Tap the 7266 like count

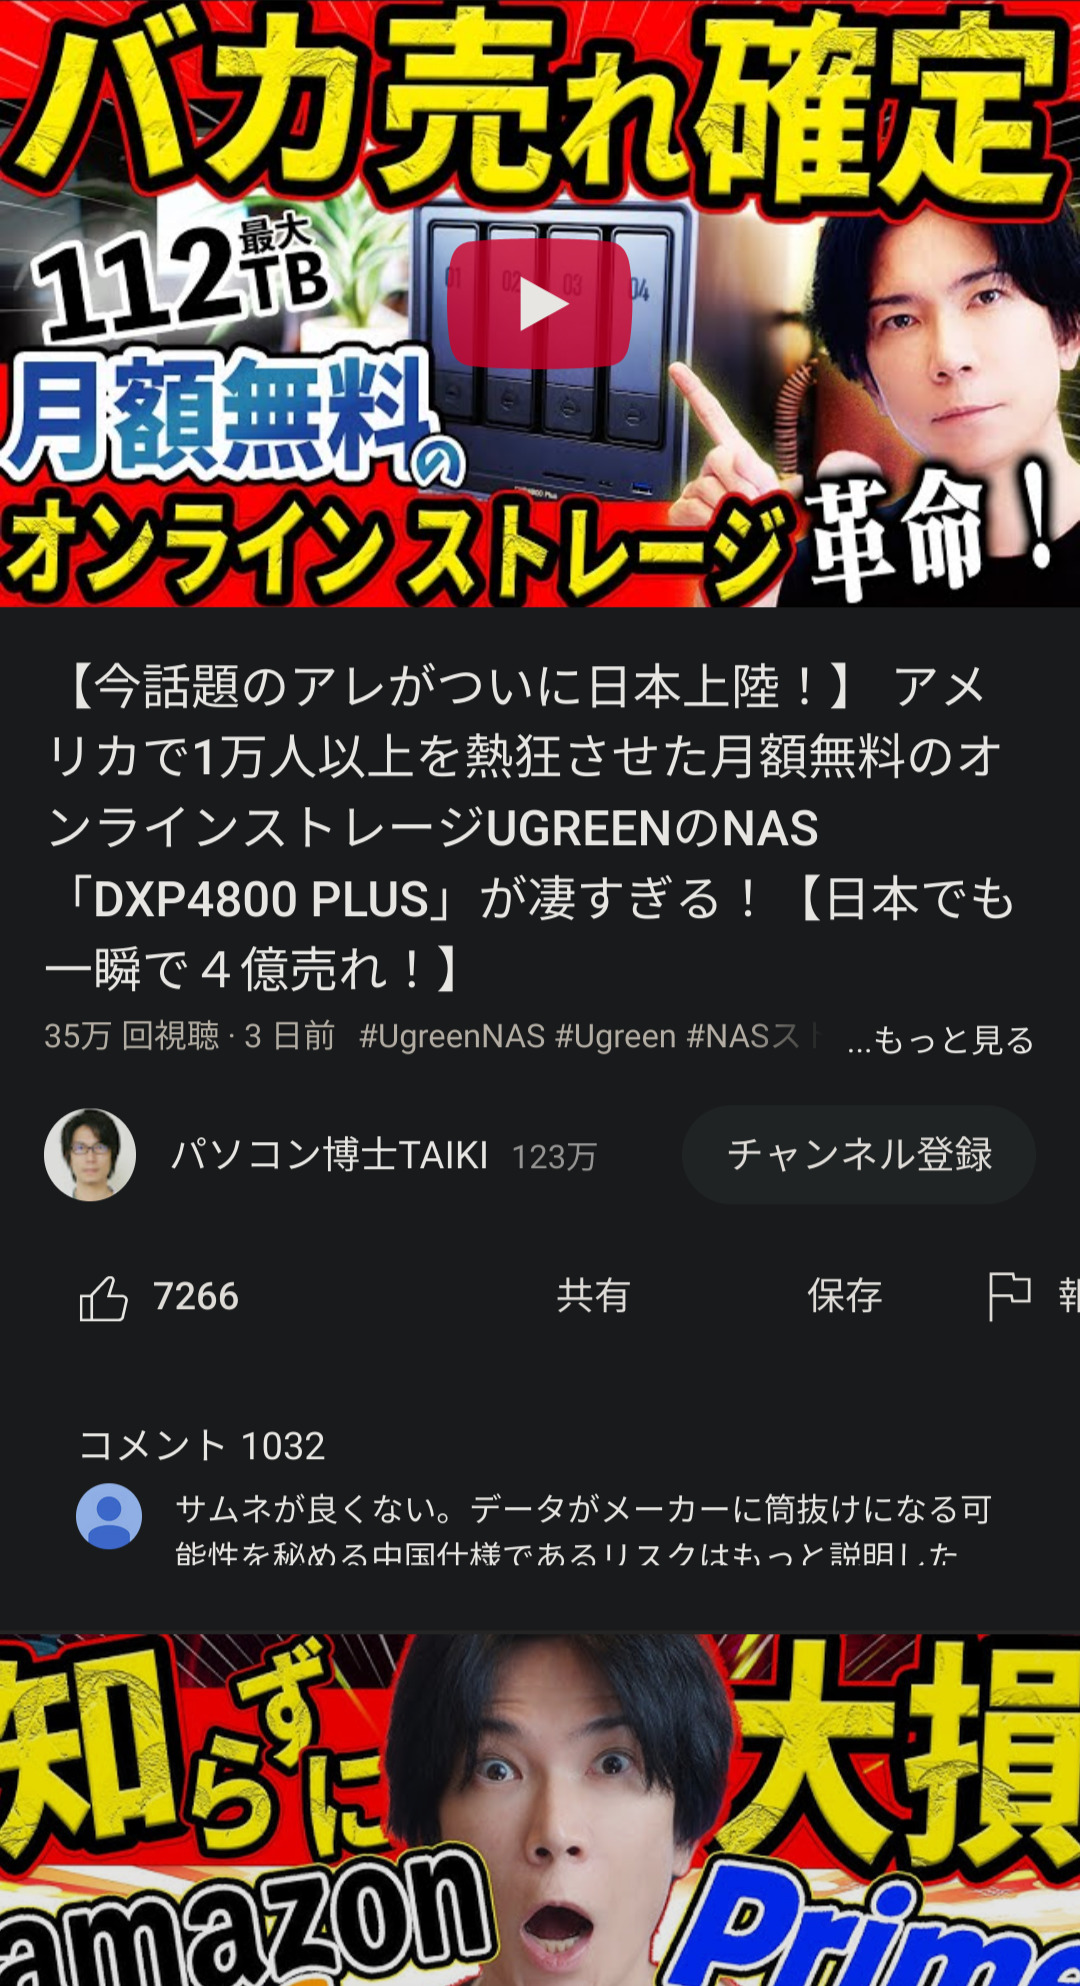click(x=196, y=1297)
